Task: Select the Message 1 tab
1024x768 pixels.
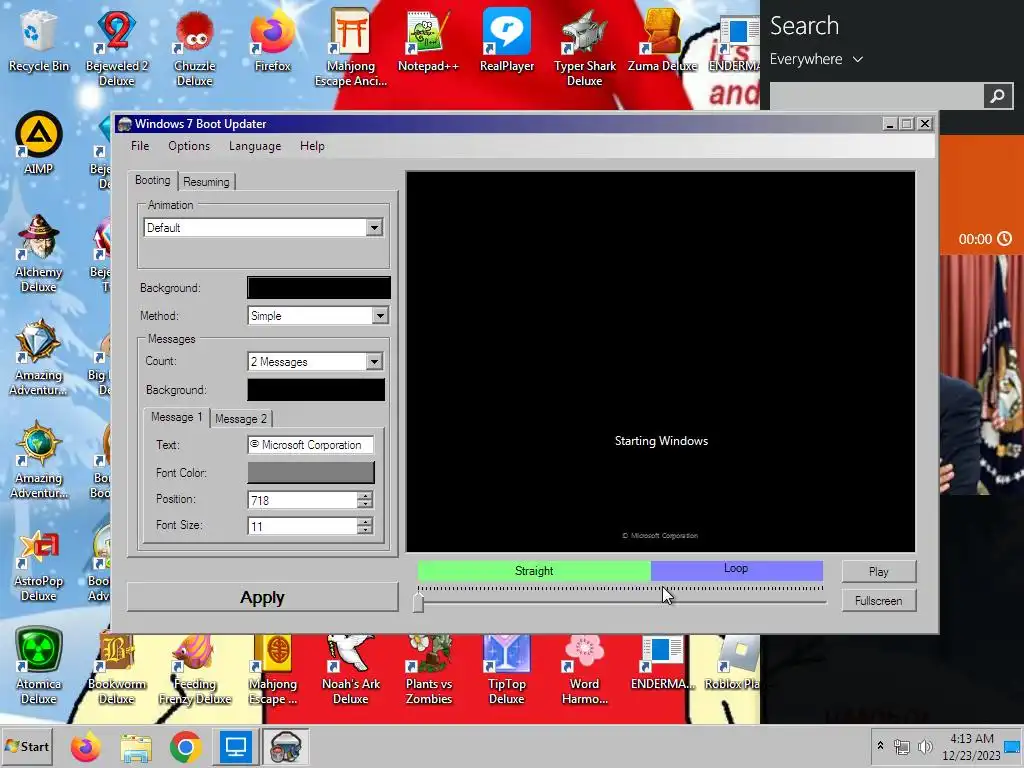Action: pyautogui.click(x=176, y=417)
